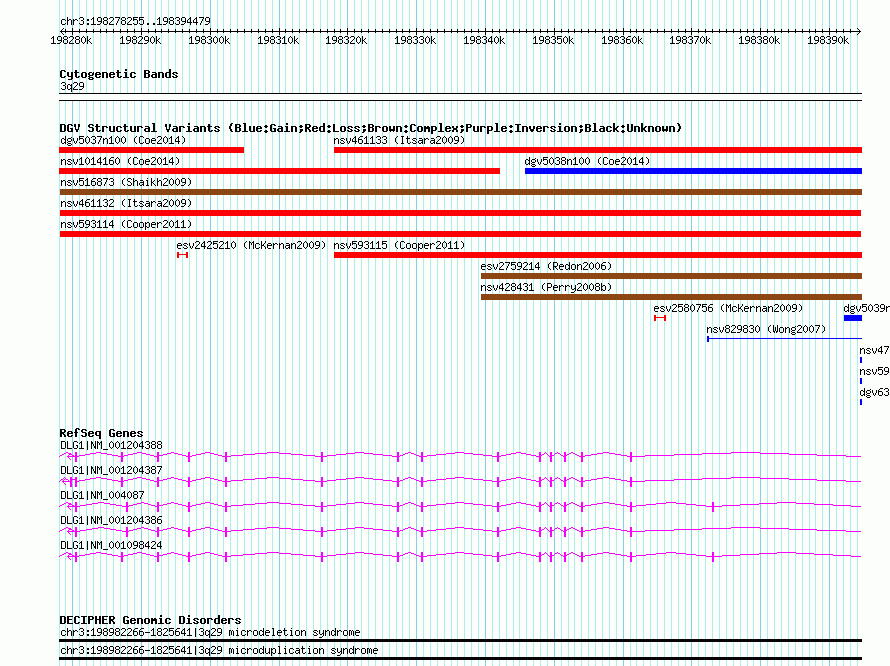Click the 198330k scale label
This screenshot has width=890, height=666.
click(415, 40)
